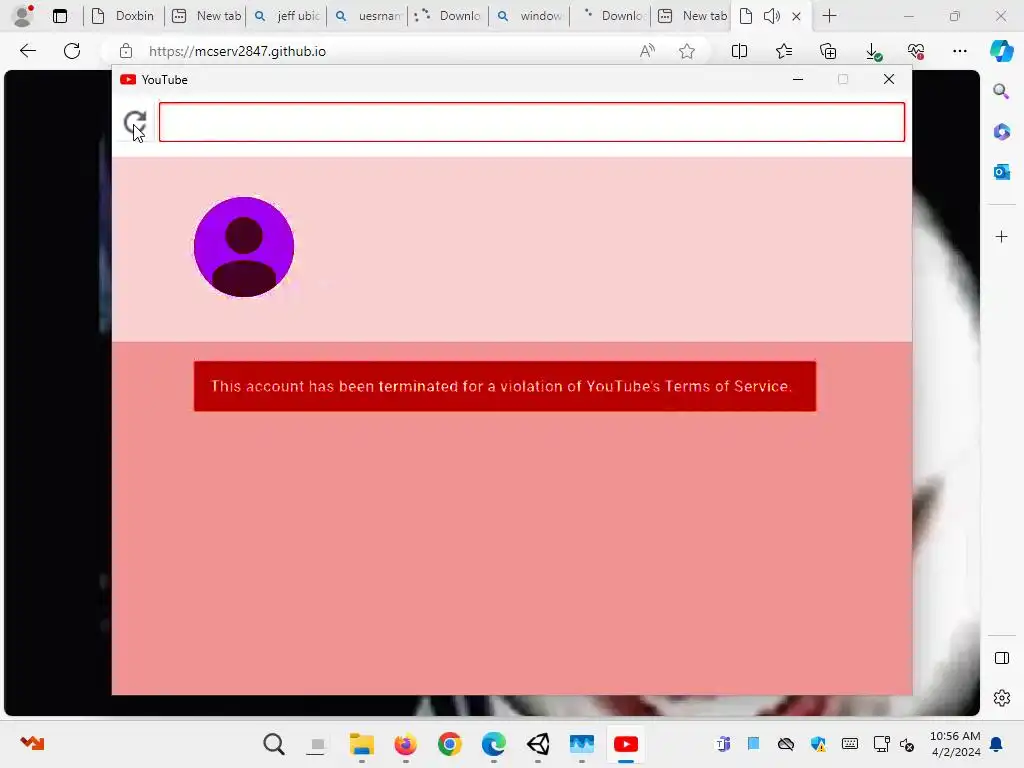The image size is (1024, 768).
Task: Open Read aloud in Edge toolbar
Action: [x=647, y=51]
